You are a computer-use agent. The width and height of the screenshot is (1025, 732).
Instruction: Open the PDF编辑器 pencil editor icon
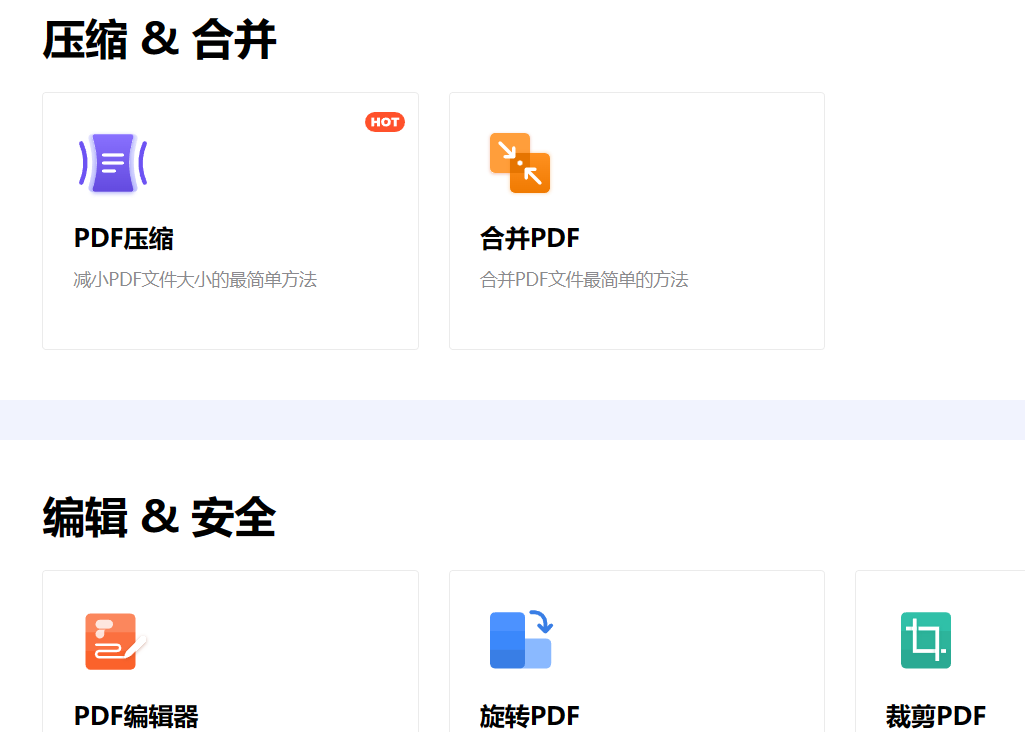point(113,640)
